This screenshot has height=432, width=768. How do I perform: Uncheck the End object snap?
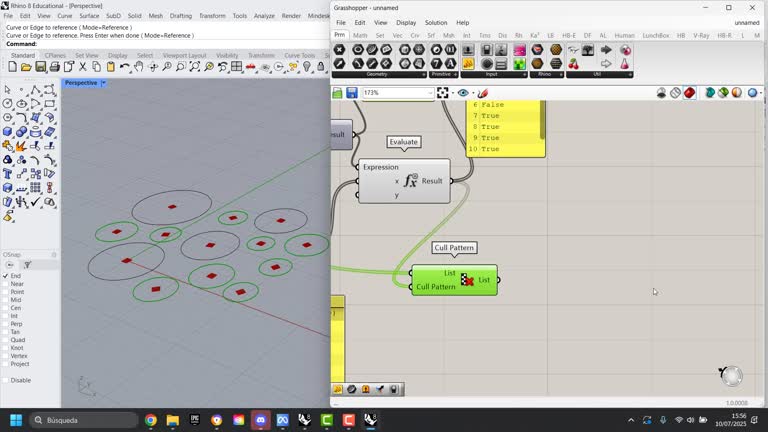coord(5,275)
